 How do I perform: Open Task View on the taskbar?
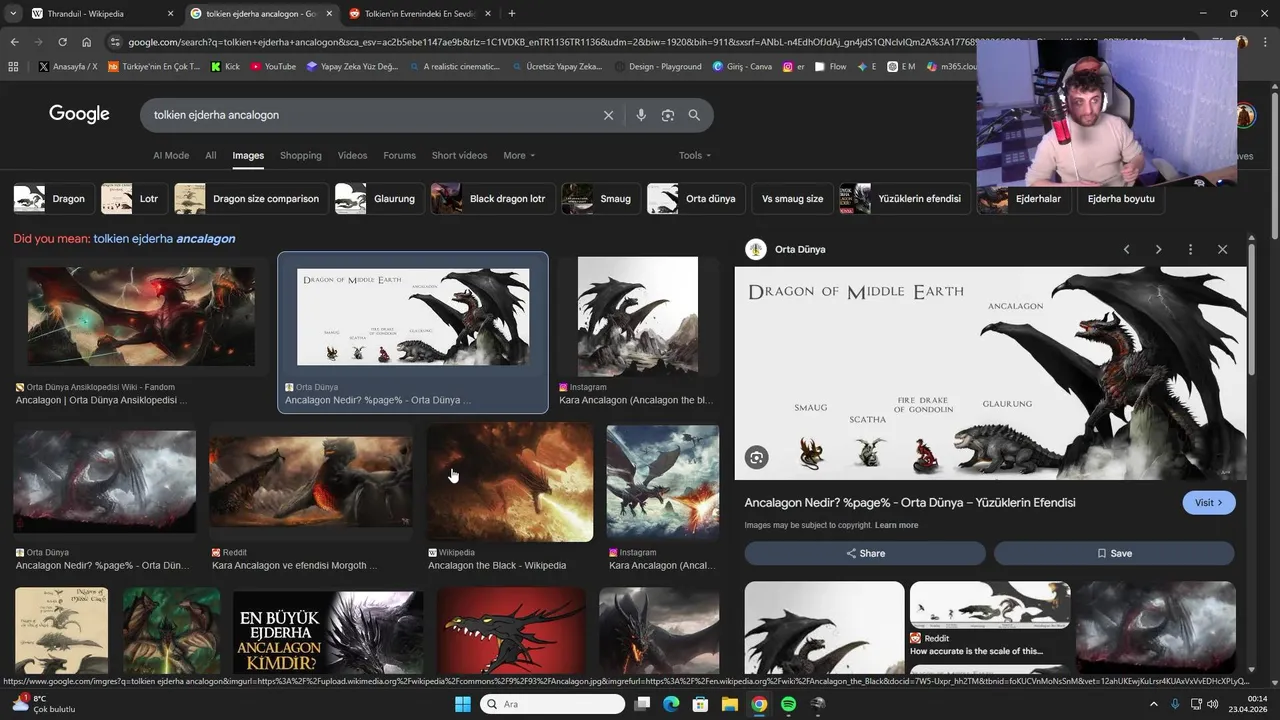tap(642, 704)
